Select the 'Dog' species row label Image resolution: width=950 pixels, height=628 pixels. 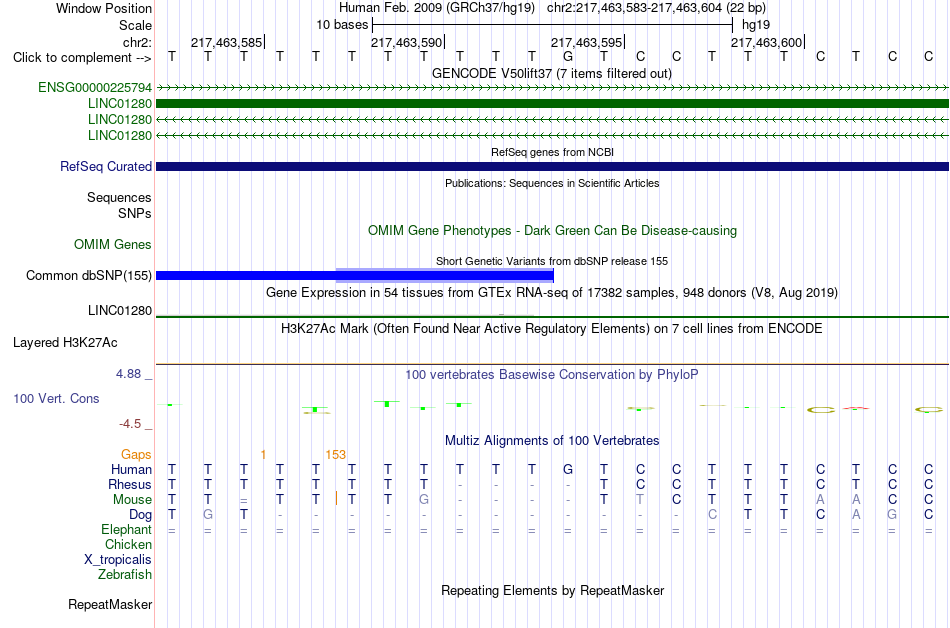point(140,515)
